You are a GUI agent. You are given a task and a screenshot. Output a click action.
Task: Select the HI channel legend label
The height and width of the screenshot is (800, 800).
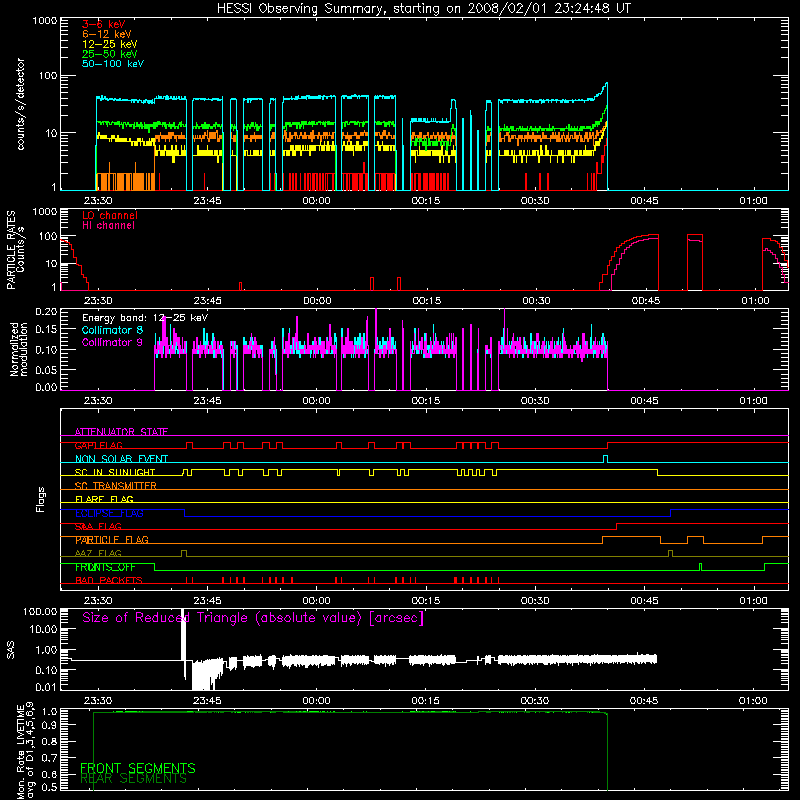click(108, 225)
